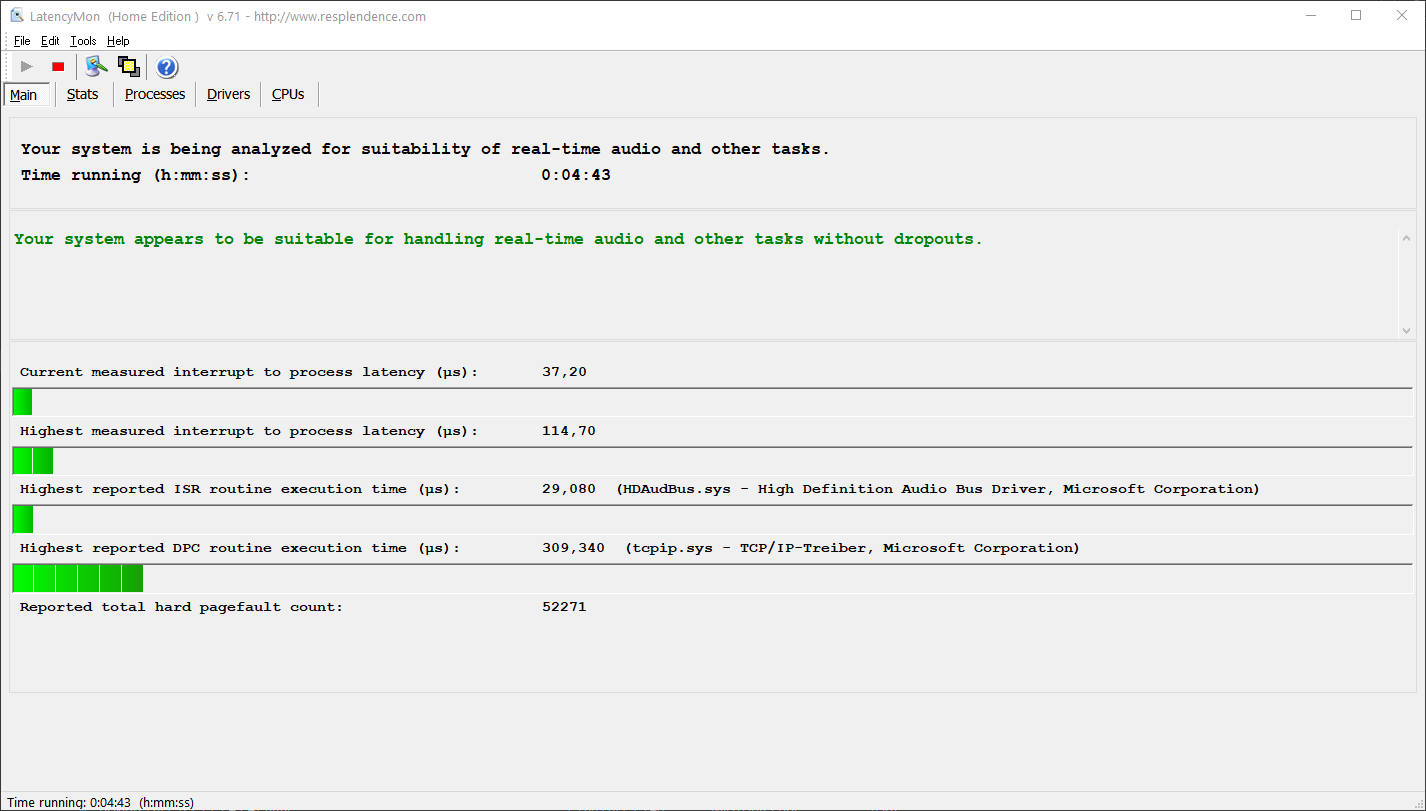
Task: Switch to the CPUs tab
Action: tap(288, 94)
